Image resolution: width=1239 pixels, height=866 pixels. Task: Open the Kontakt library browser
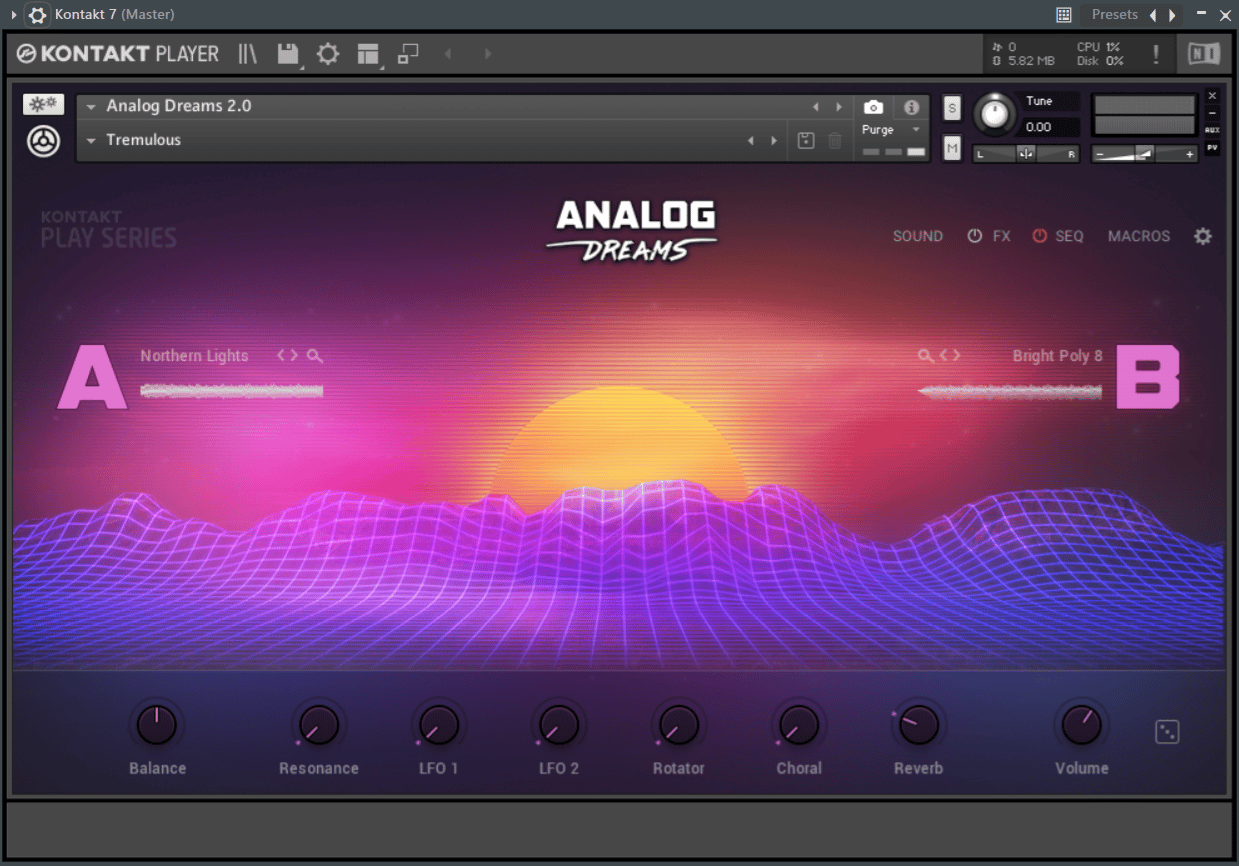tap(247, 54)
